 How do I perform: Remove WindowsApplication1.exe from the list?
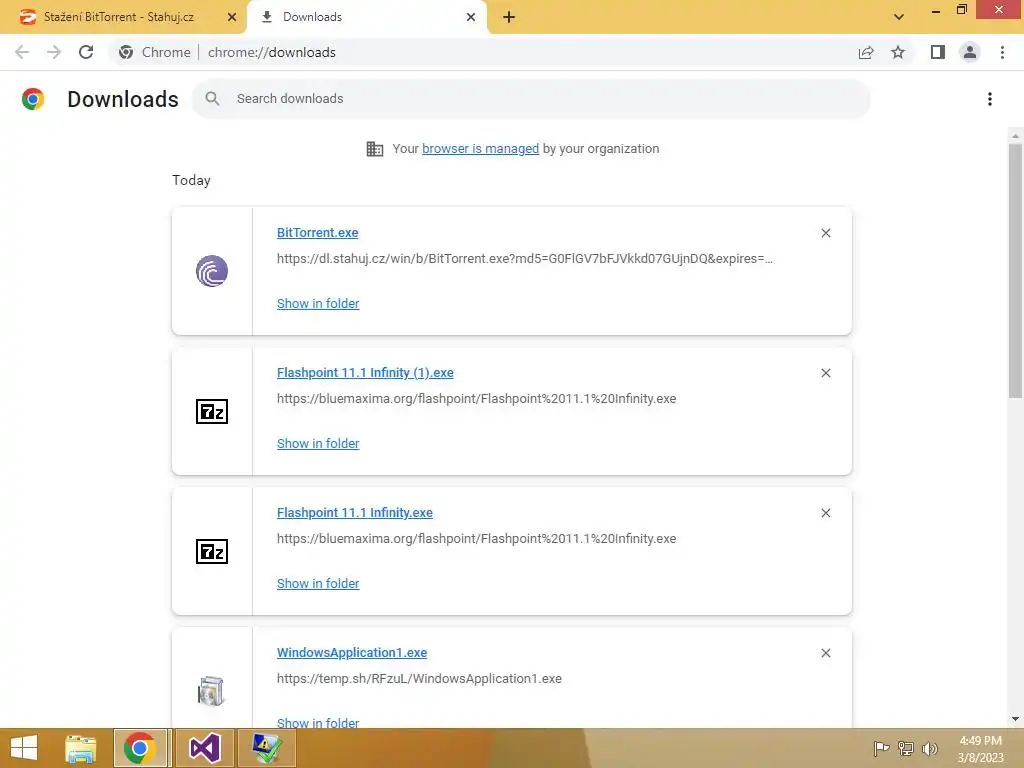click(x=825, y=653)
